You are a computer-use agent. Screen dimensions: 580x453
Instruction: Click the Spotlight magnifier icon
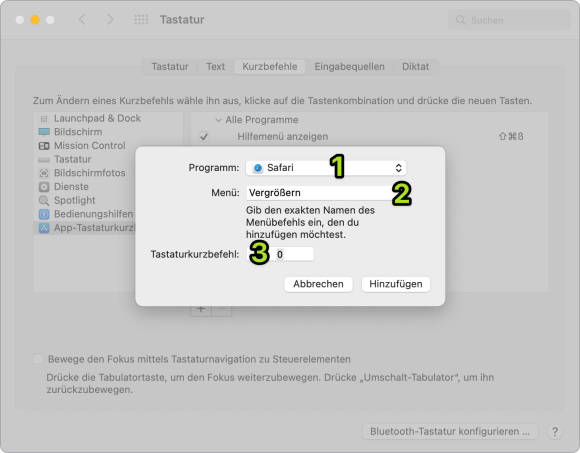tap(44, 200)
